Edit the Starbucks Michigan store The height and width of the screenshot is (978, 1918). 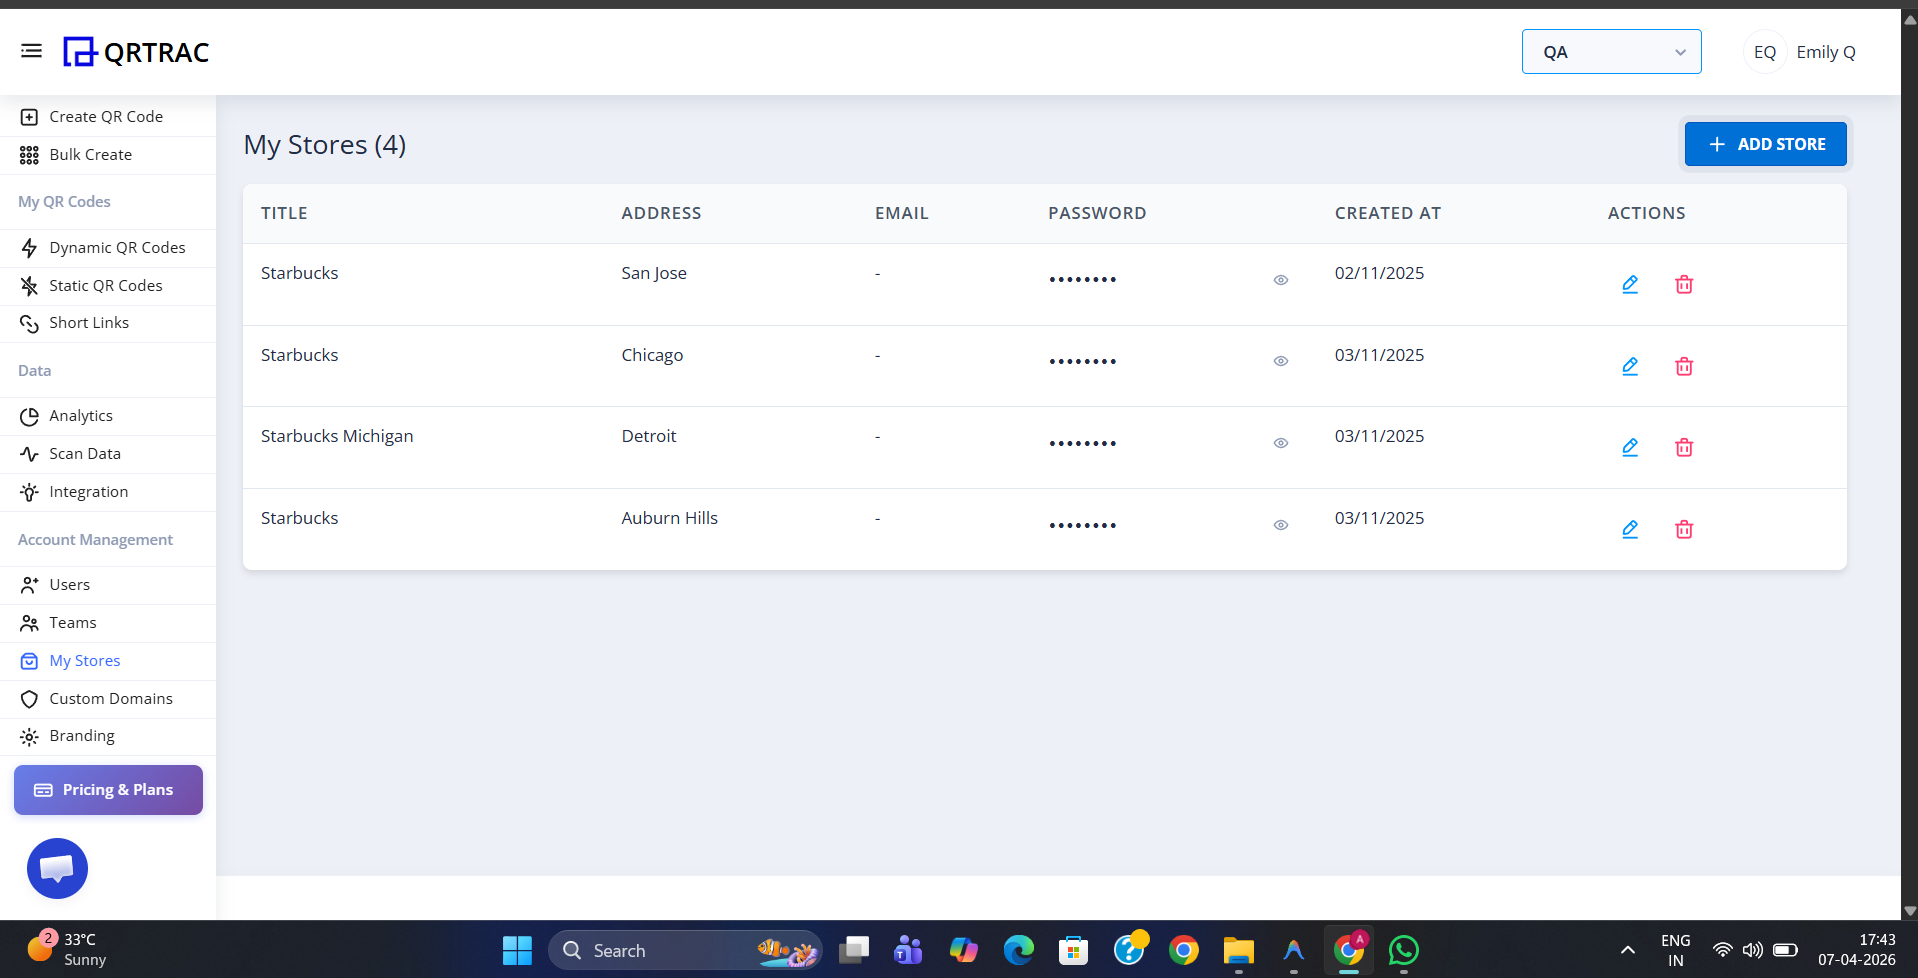tap(1630, 447)
